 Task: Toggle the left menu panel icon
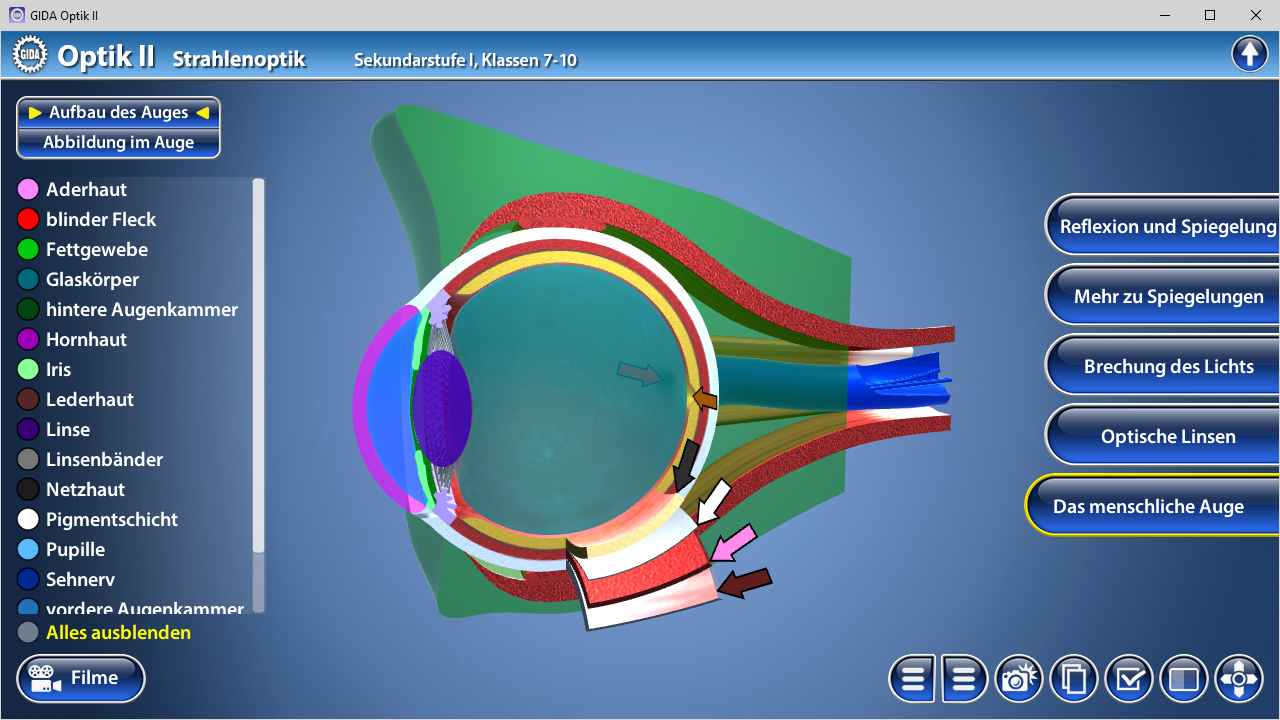click(912, 680)
